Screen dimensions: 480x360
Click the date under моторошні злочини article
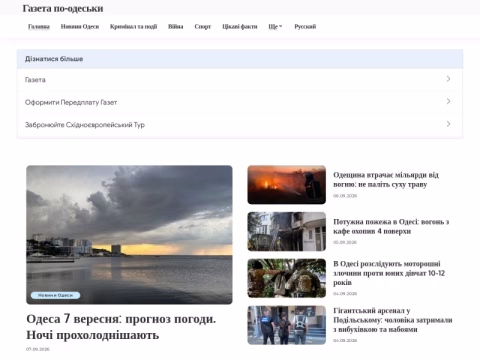coord(345,294)
